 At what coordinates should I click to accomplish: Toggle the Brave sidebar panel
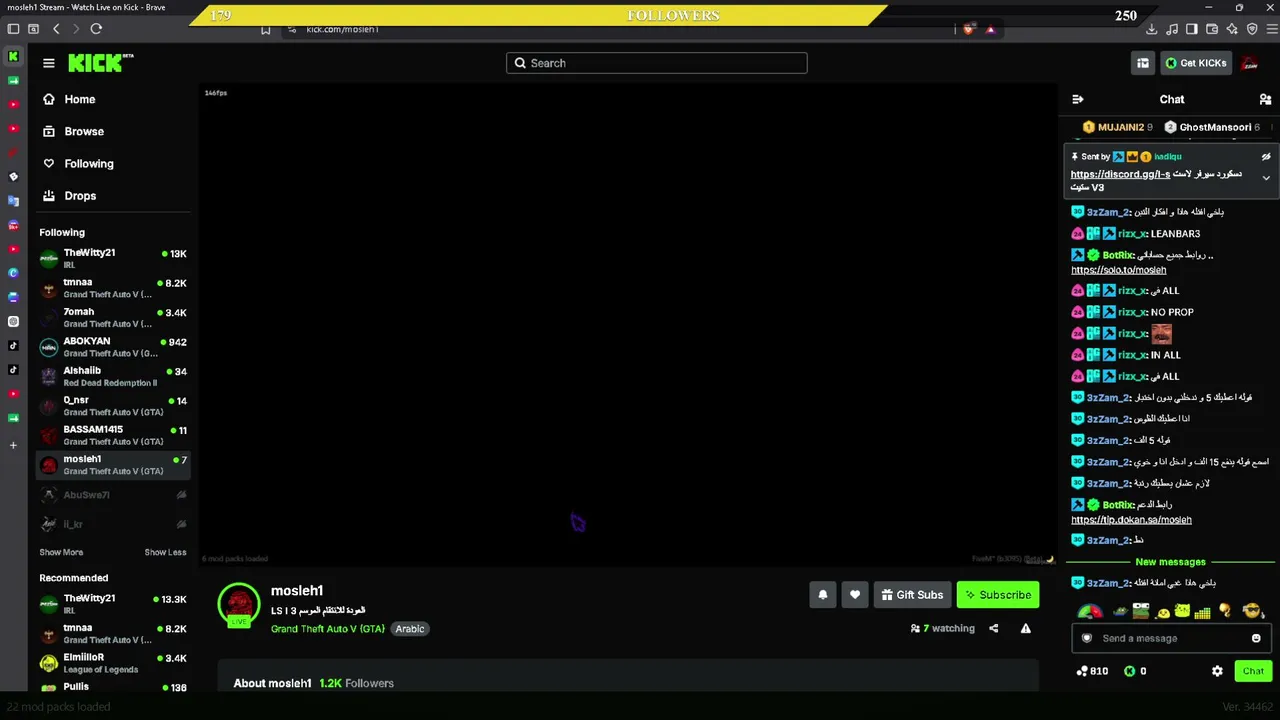pyautogui.click(x=1192, y=29)
